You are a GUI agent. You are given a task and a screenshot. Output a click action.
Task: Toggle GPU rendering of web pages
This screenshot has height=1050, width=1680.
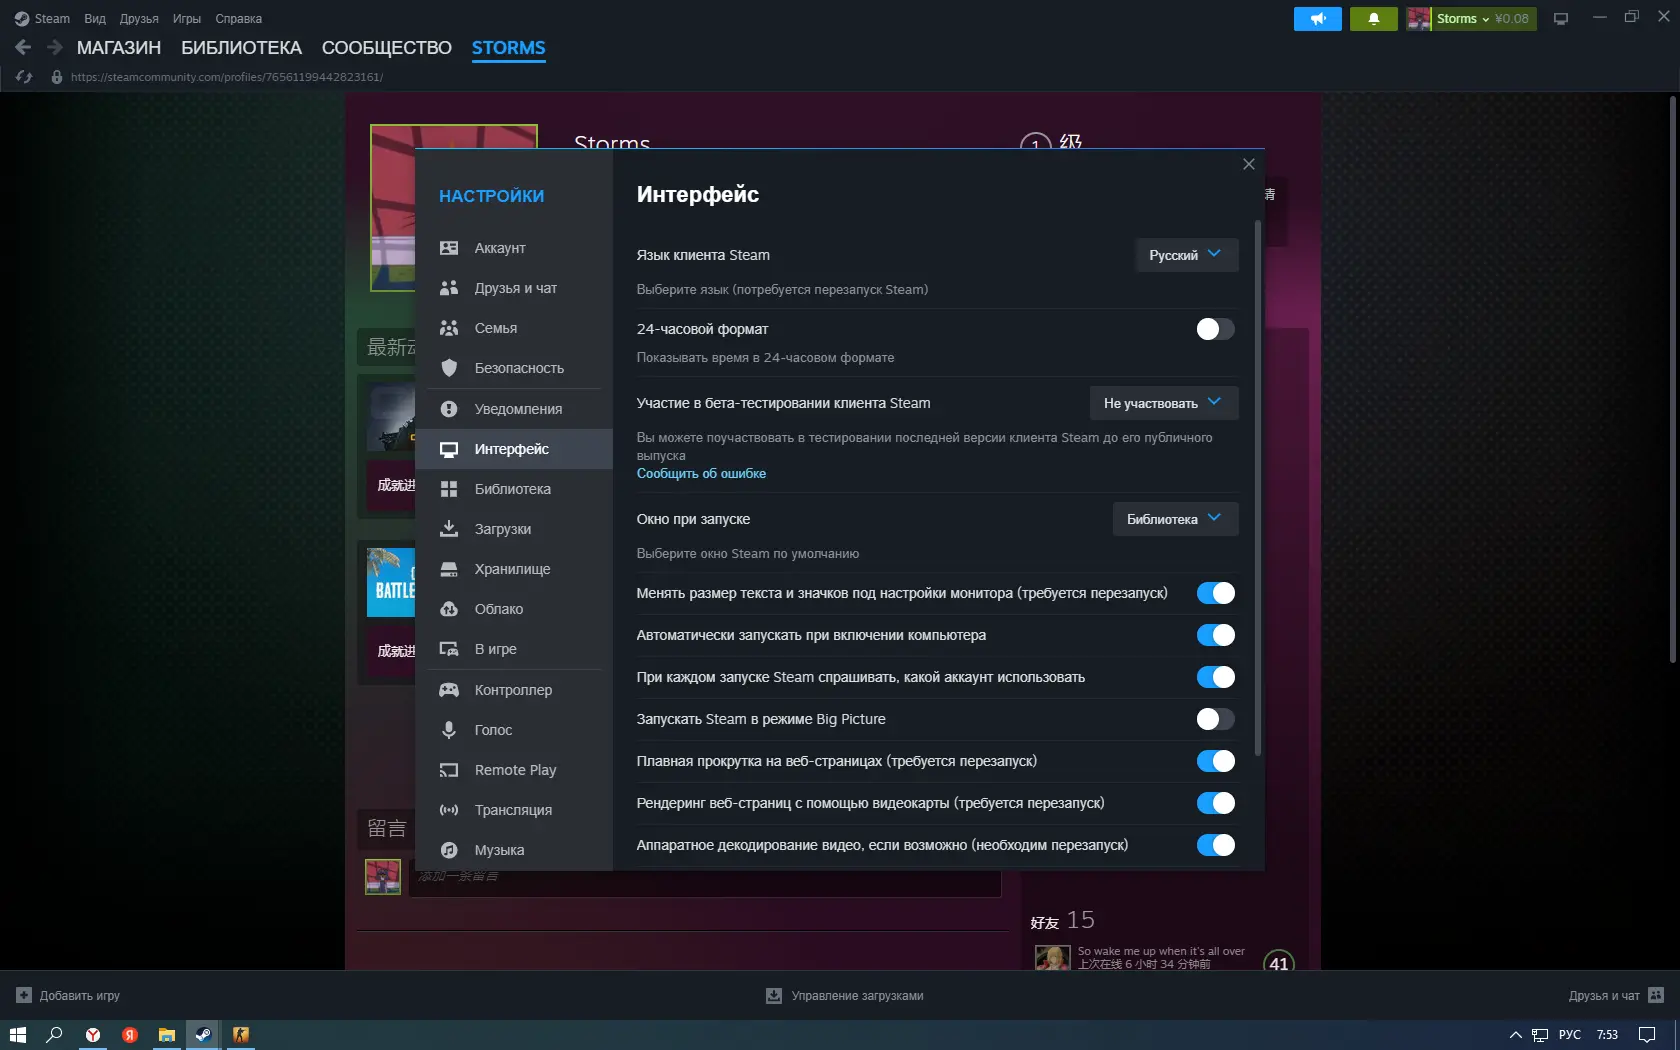pyautogui.click(x=1216, y=803)
